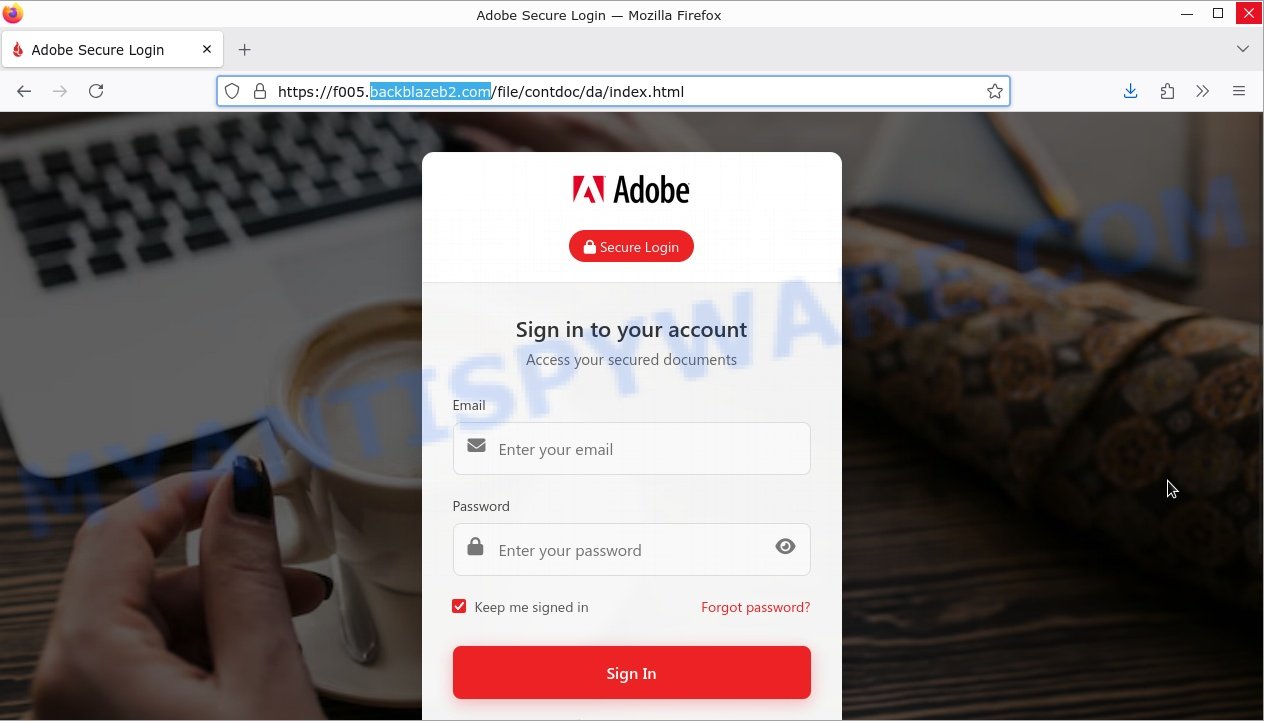Bookmark this page with the star icon
The width and height of the screenshot is (1264, 721).
tap(994, 91)
